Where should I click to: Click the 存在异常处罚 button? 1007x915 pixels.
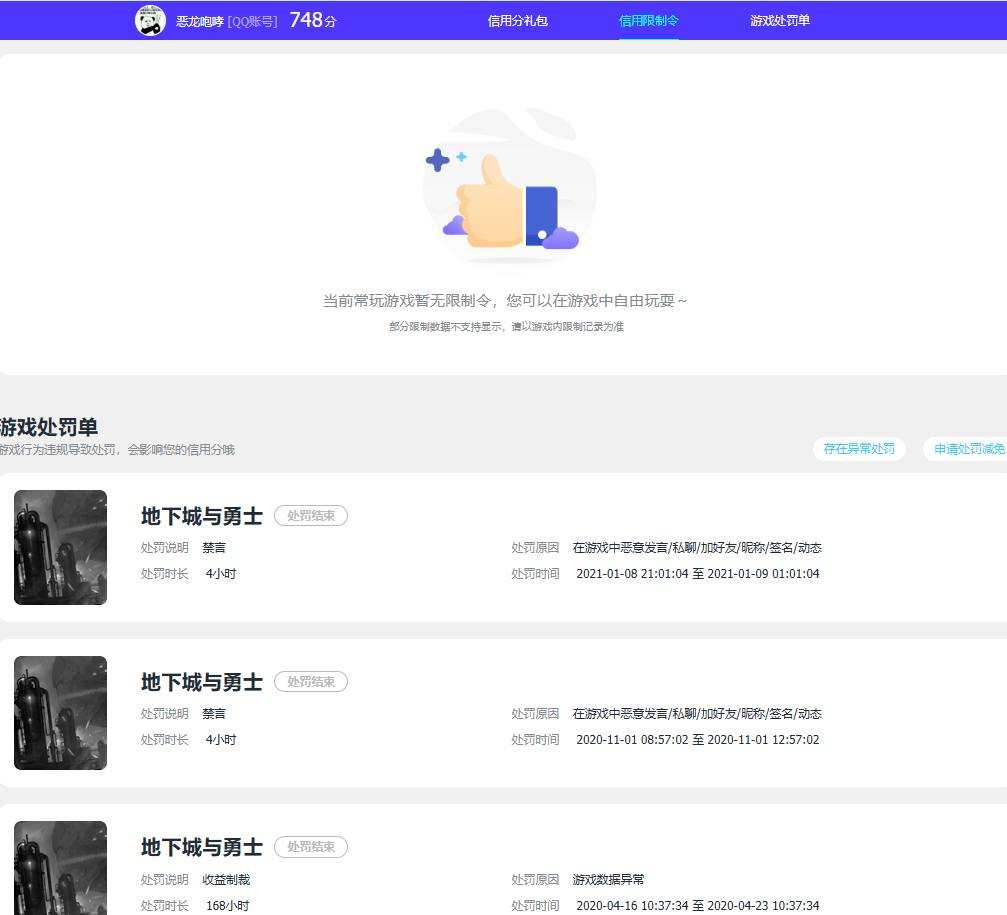coord(859,449)
